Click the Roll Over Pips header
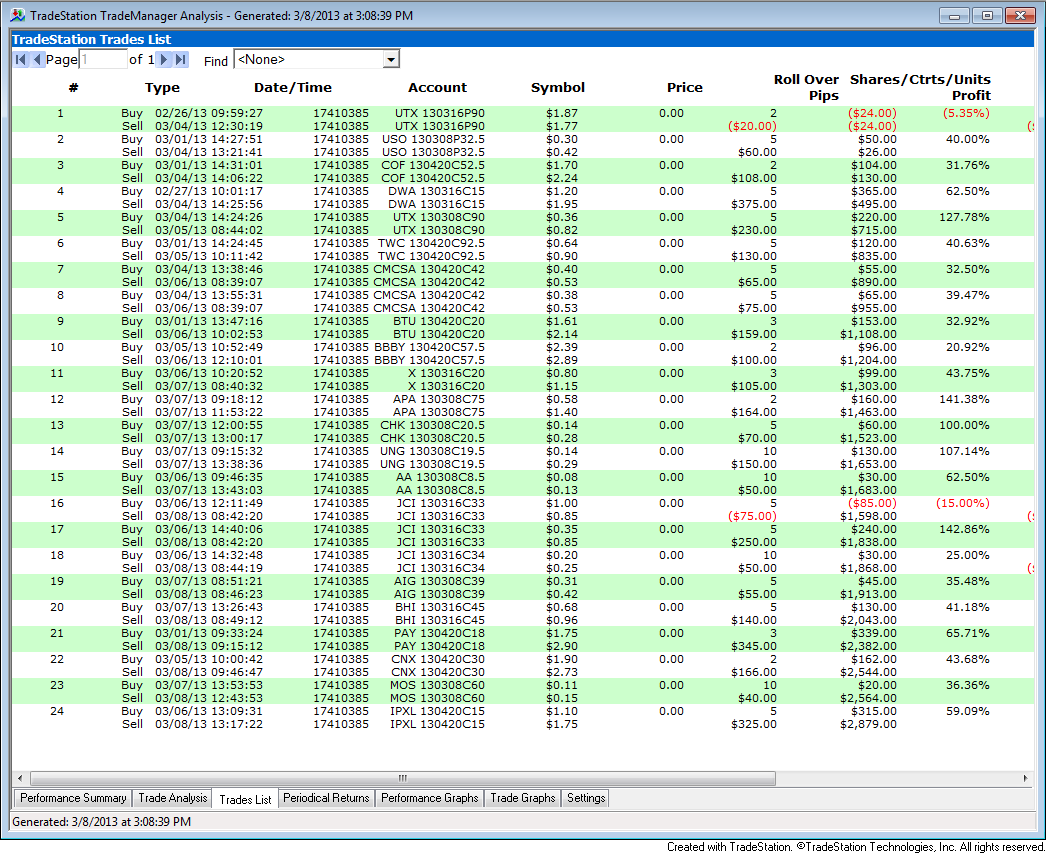The image size is (1046, 853). coord(806,87)
